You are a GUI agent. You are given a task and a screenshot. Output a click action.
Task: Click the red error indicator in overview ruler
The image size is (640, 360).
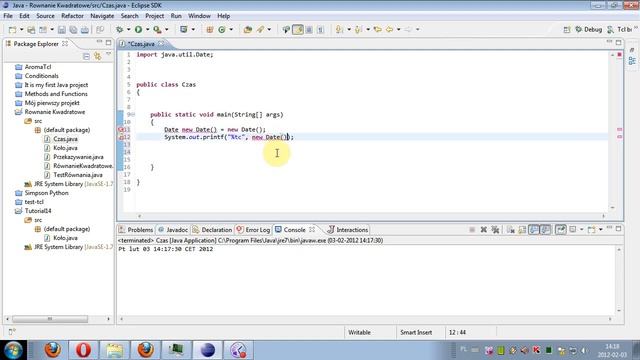[620, 54]
